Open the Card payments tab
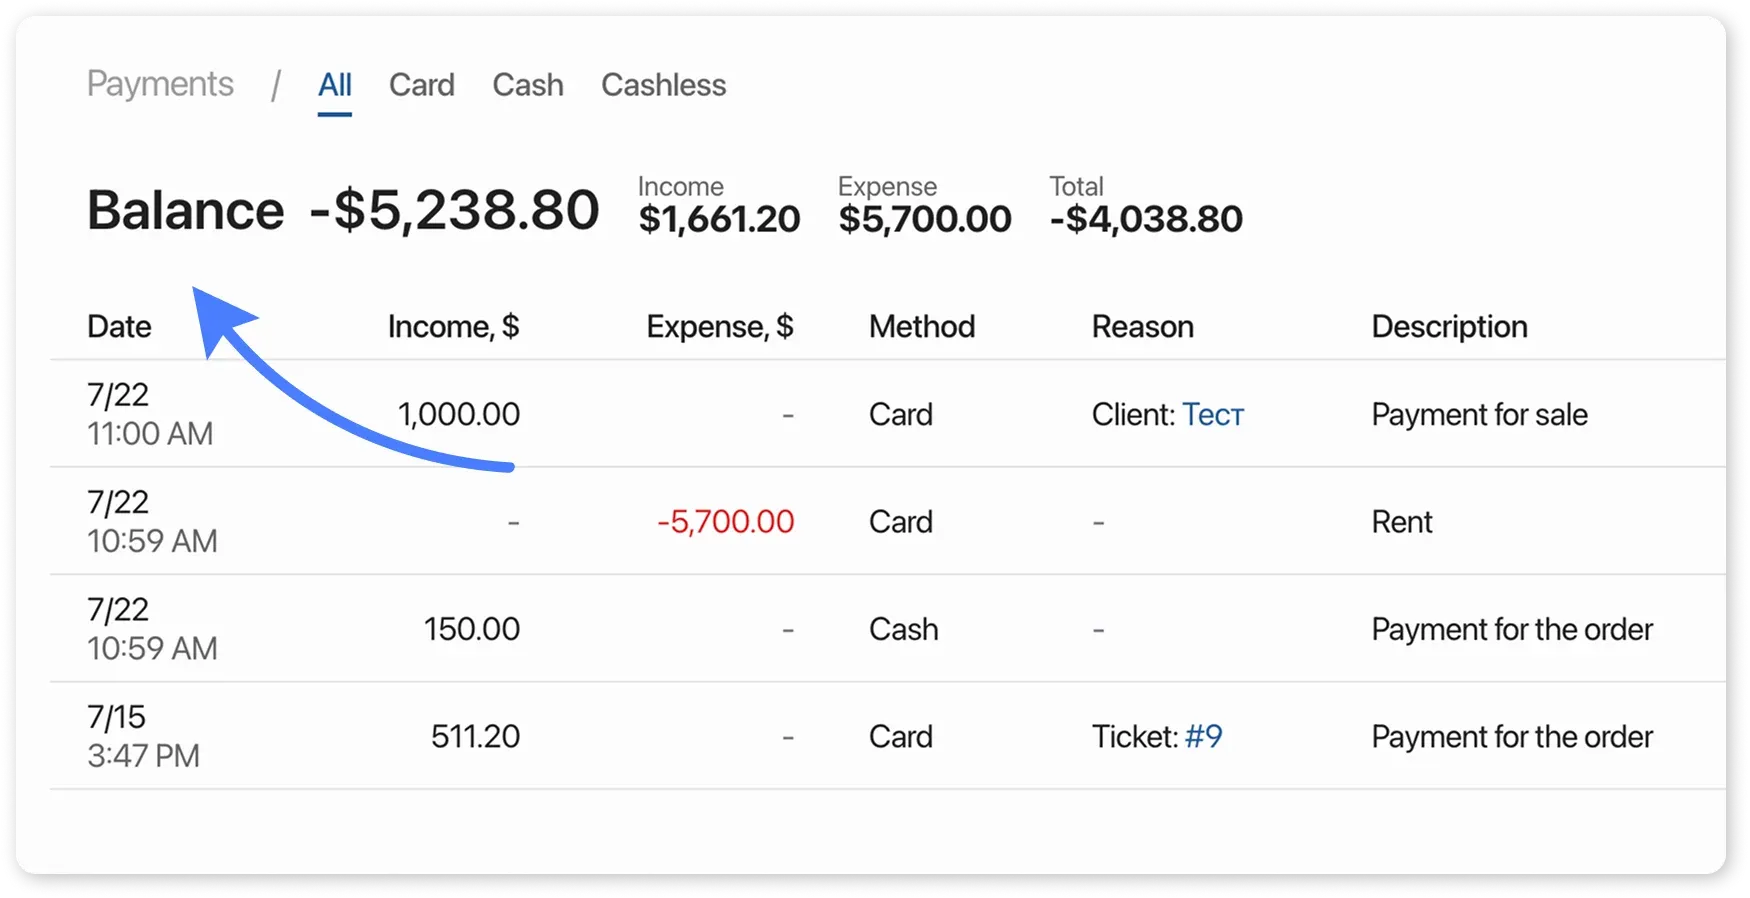1750x898 pixels. click(421, 85)
